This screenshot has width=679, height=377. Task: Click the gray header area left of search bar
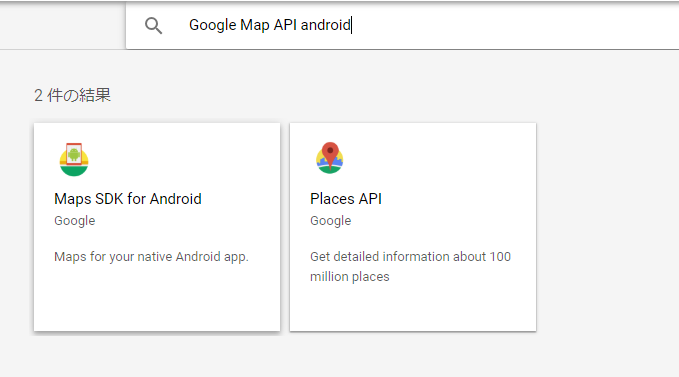tap(63, 26)
